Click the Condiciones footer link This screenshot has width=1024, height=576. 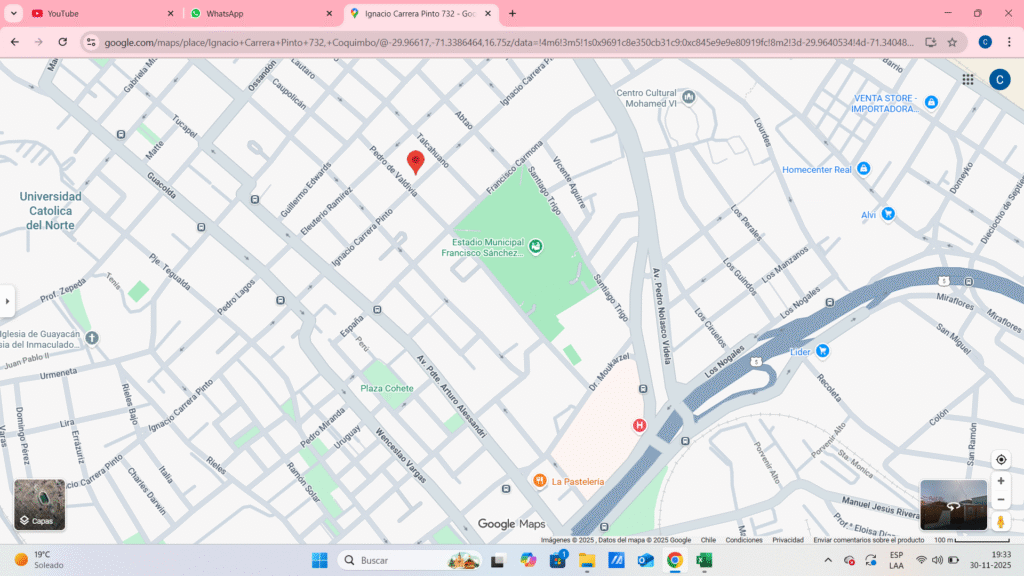click(743, 540)
